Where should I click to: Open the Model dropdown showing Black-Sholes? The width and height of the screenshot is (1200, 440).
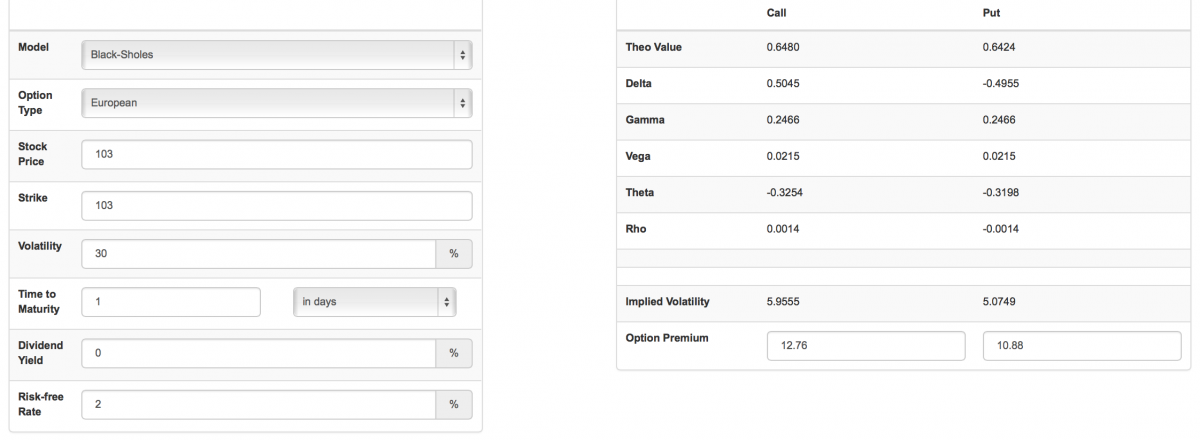click(x=275, y=54)
